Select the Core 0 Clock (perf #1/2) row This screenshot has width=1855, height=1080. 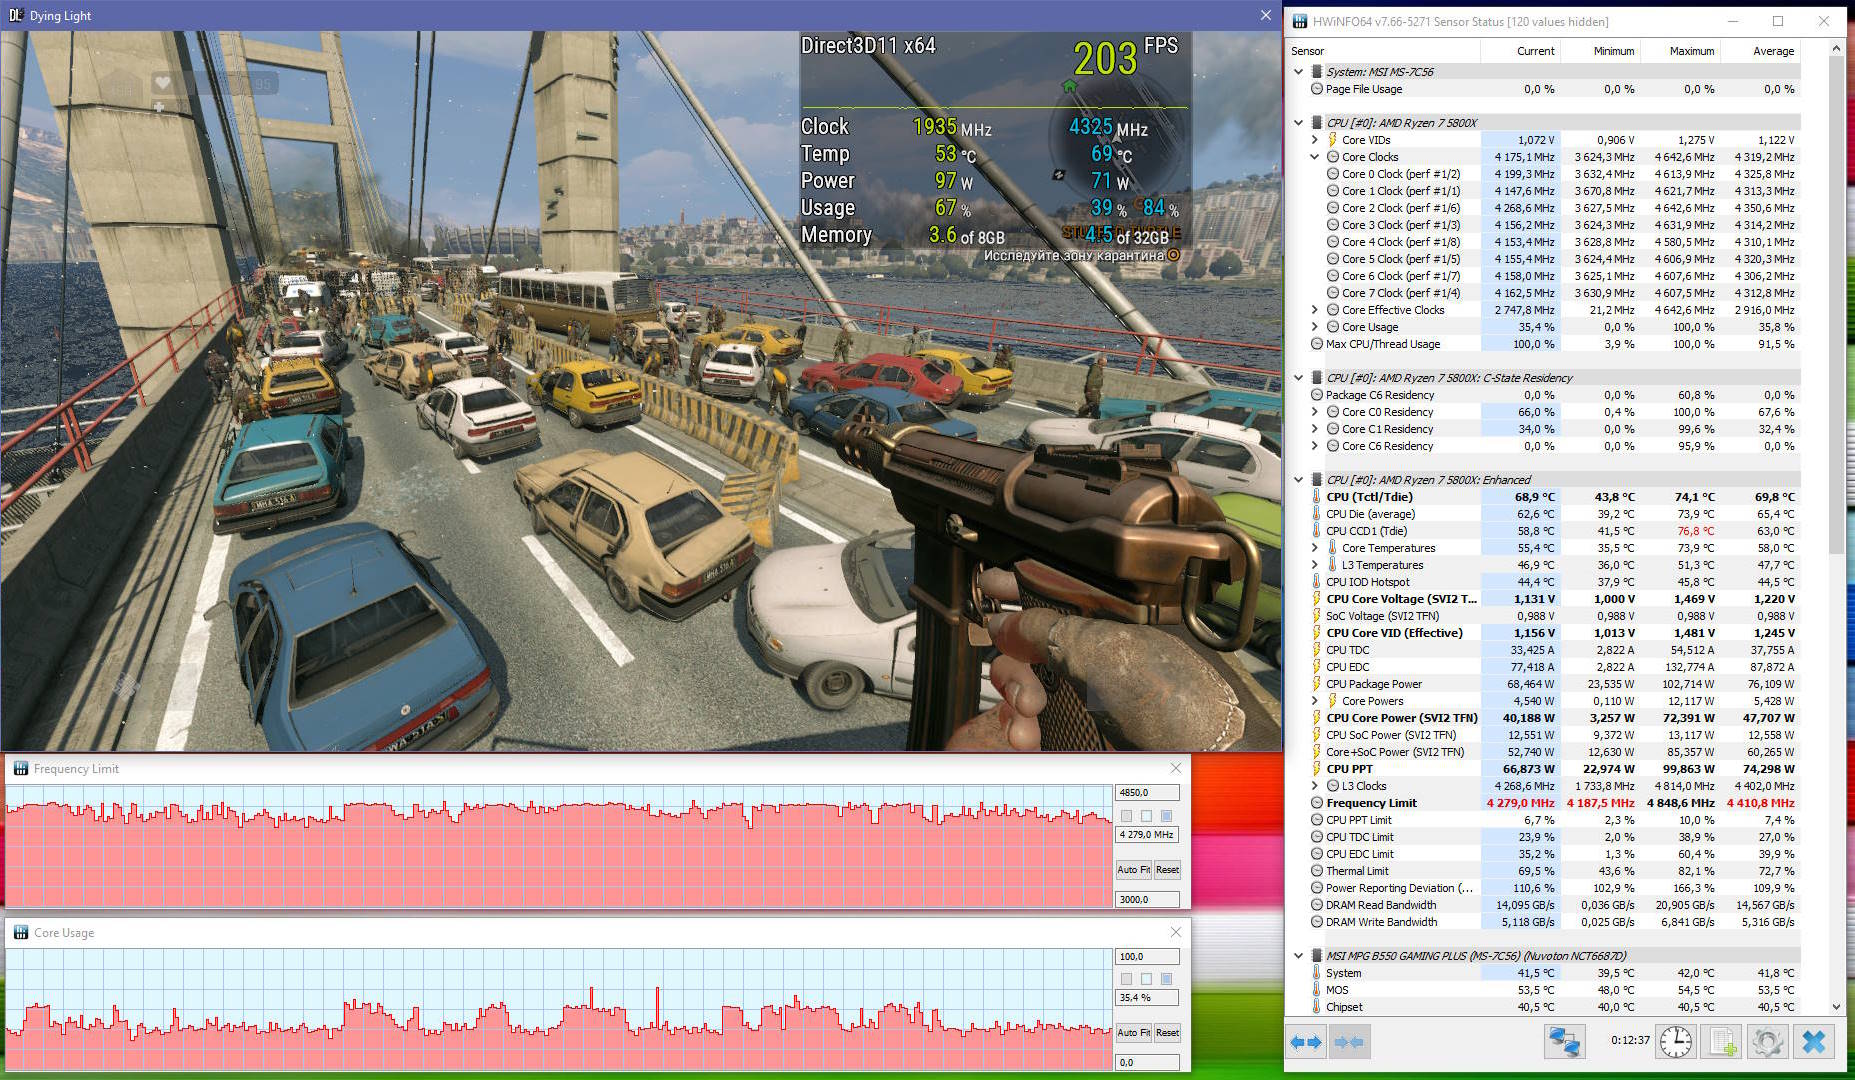1554,174
